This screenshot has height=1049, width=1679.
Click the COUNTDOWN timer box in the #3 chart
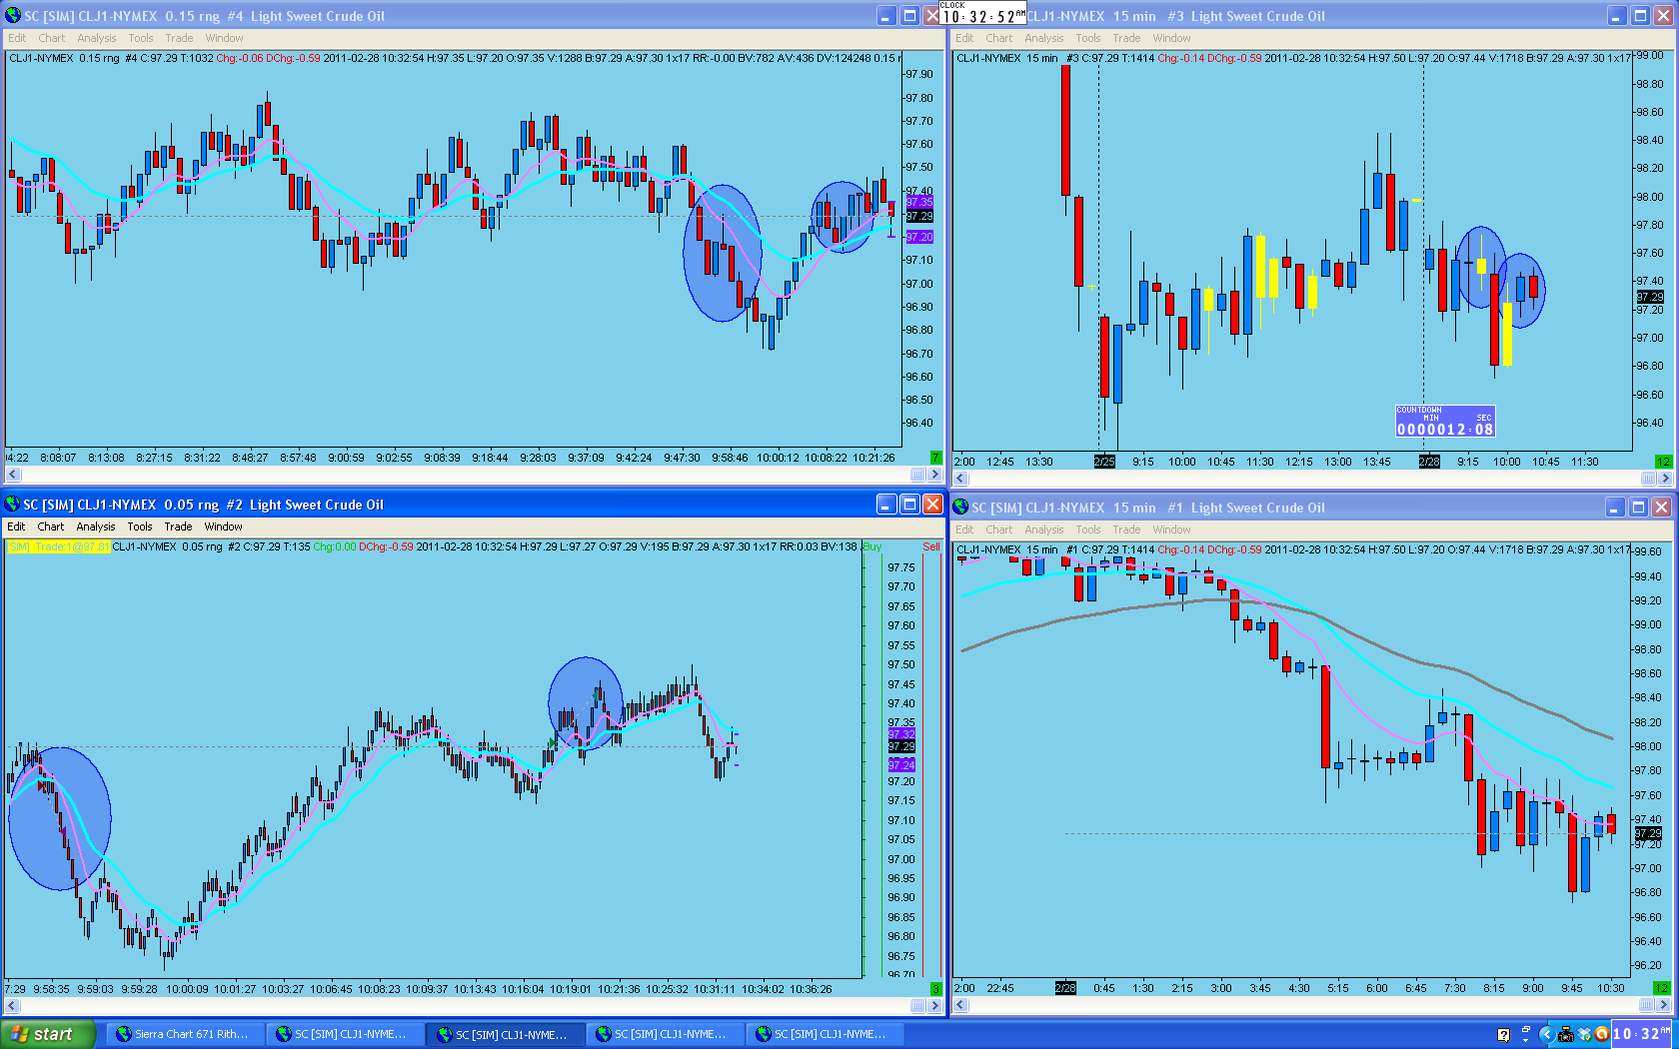click(x=1445, y=421)
